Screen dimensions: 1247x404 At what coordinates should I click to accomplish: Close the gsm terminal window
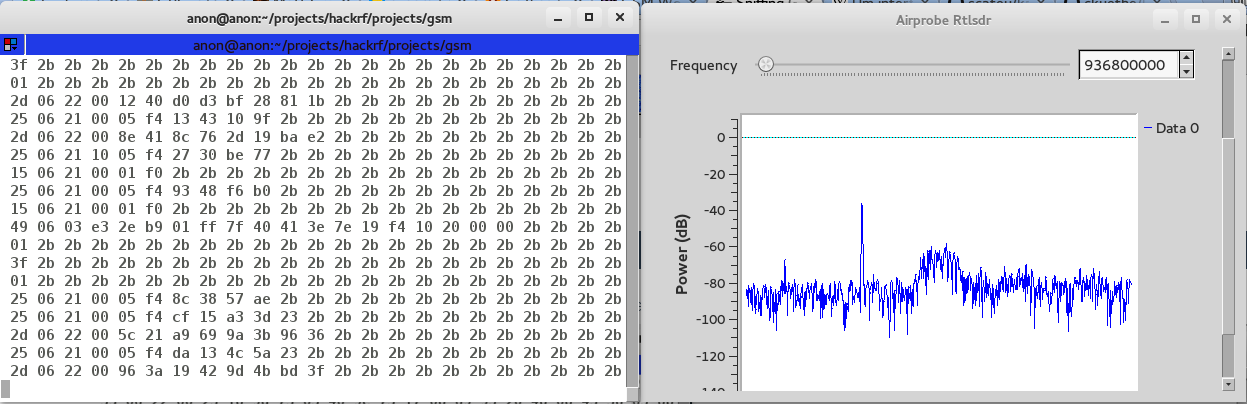tap(621, 17)
